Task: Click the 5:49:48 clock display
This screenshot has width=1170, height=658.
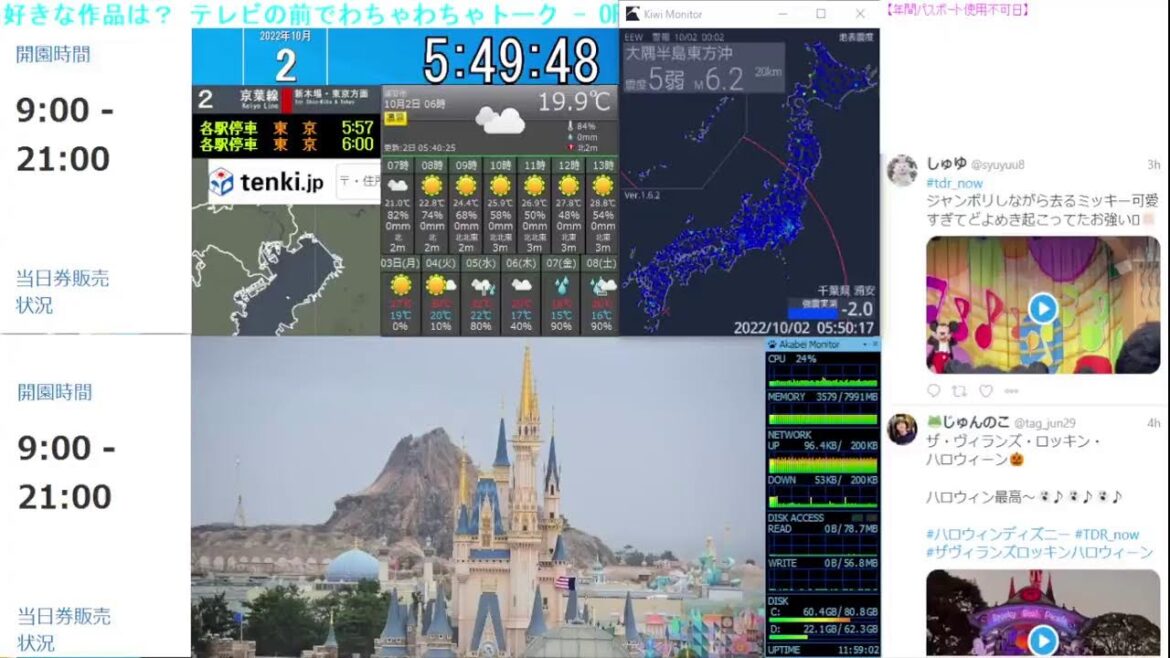Action: (x=510, y=60)
